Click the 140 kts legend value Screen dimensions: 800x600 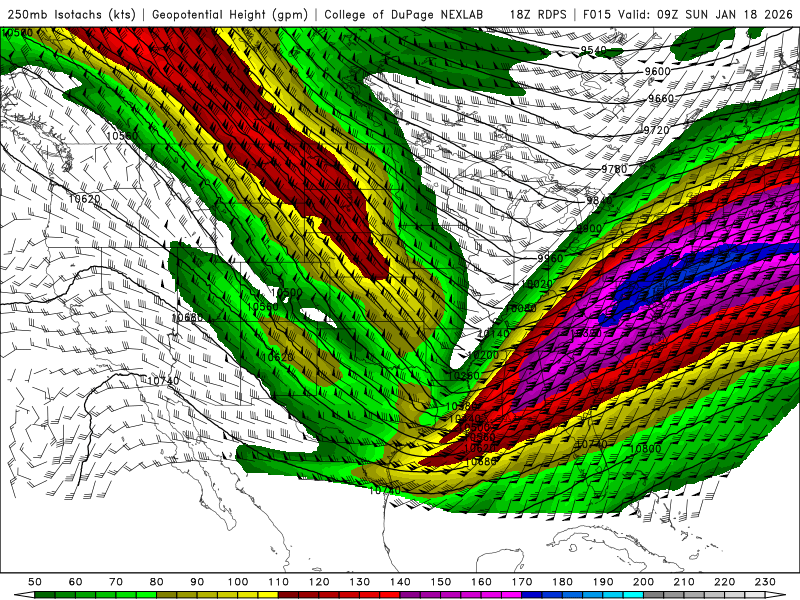400,582
